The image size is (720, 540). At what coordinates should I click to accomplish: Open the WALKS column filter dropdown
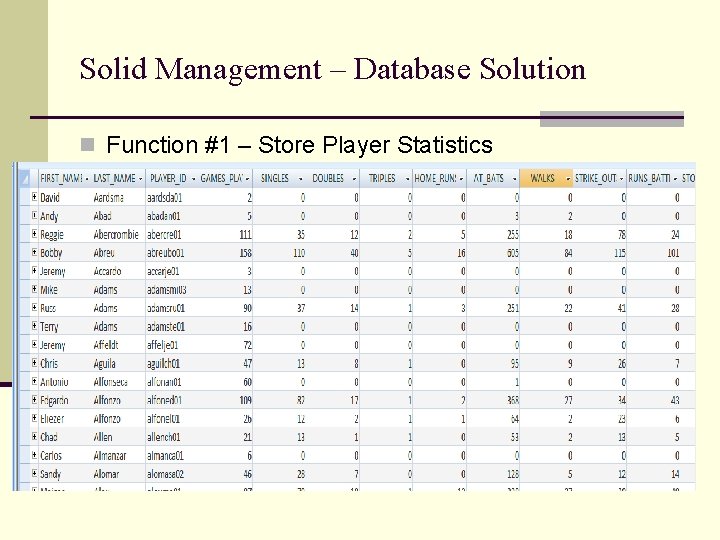(568, 179)
